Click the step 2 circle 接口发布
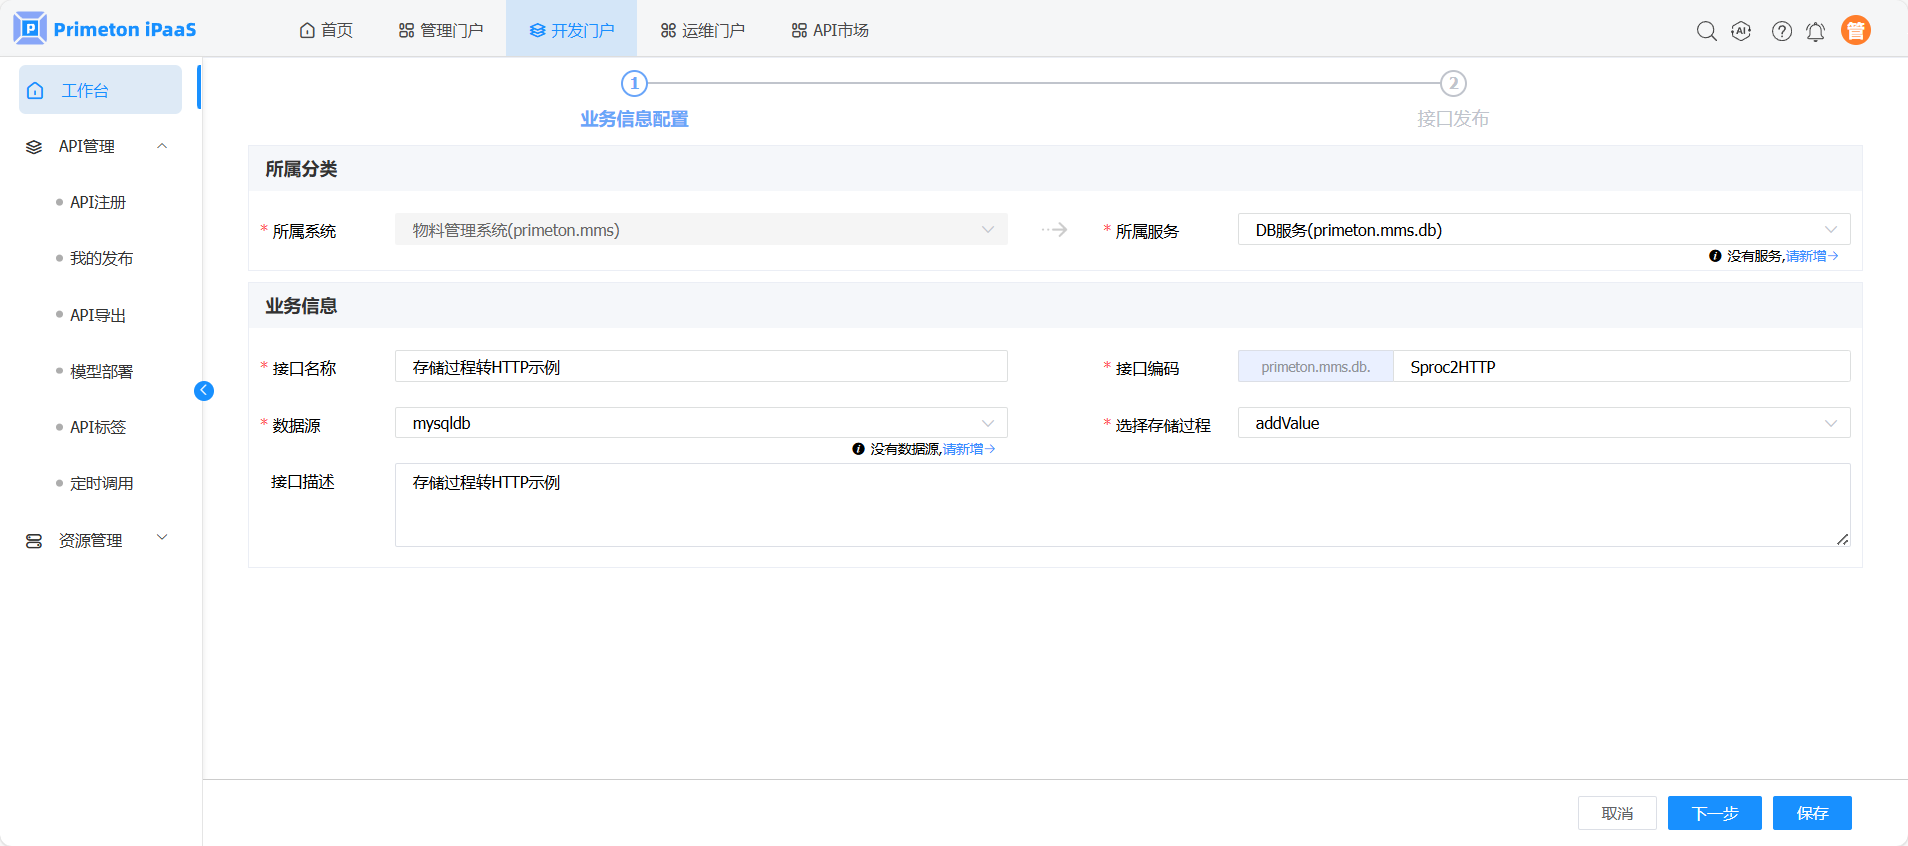Image resolution: width=1908 pixels, height=846 pixels. point(1452,84)
